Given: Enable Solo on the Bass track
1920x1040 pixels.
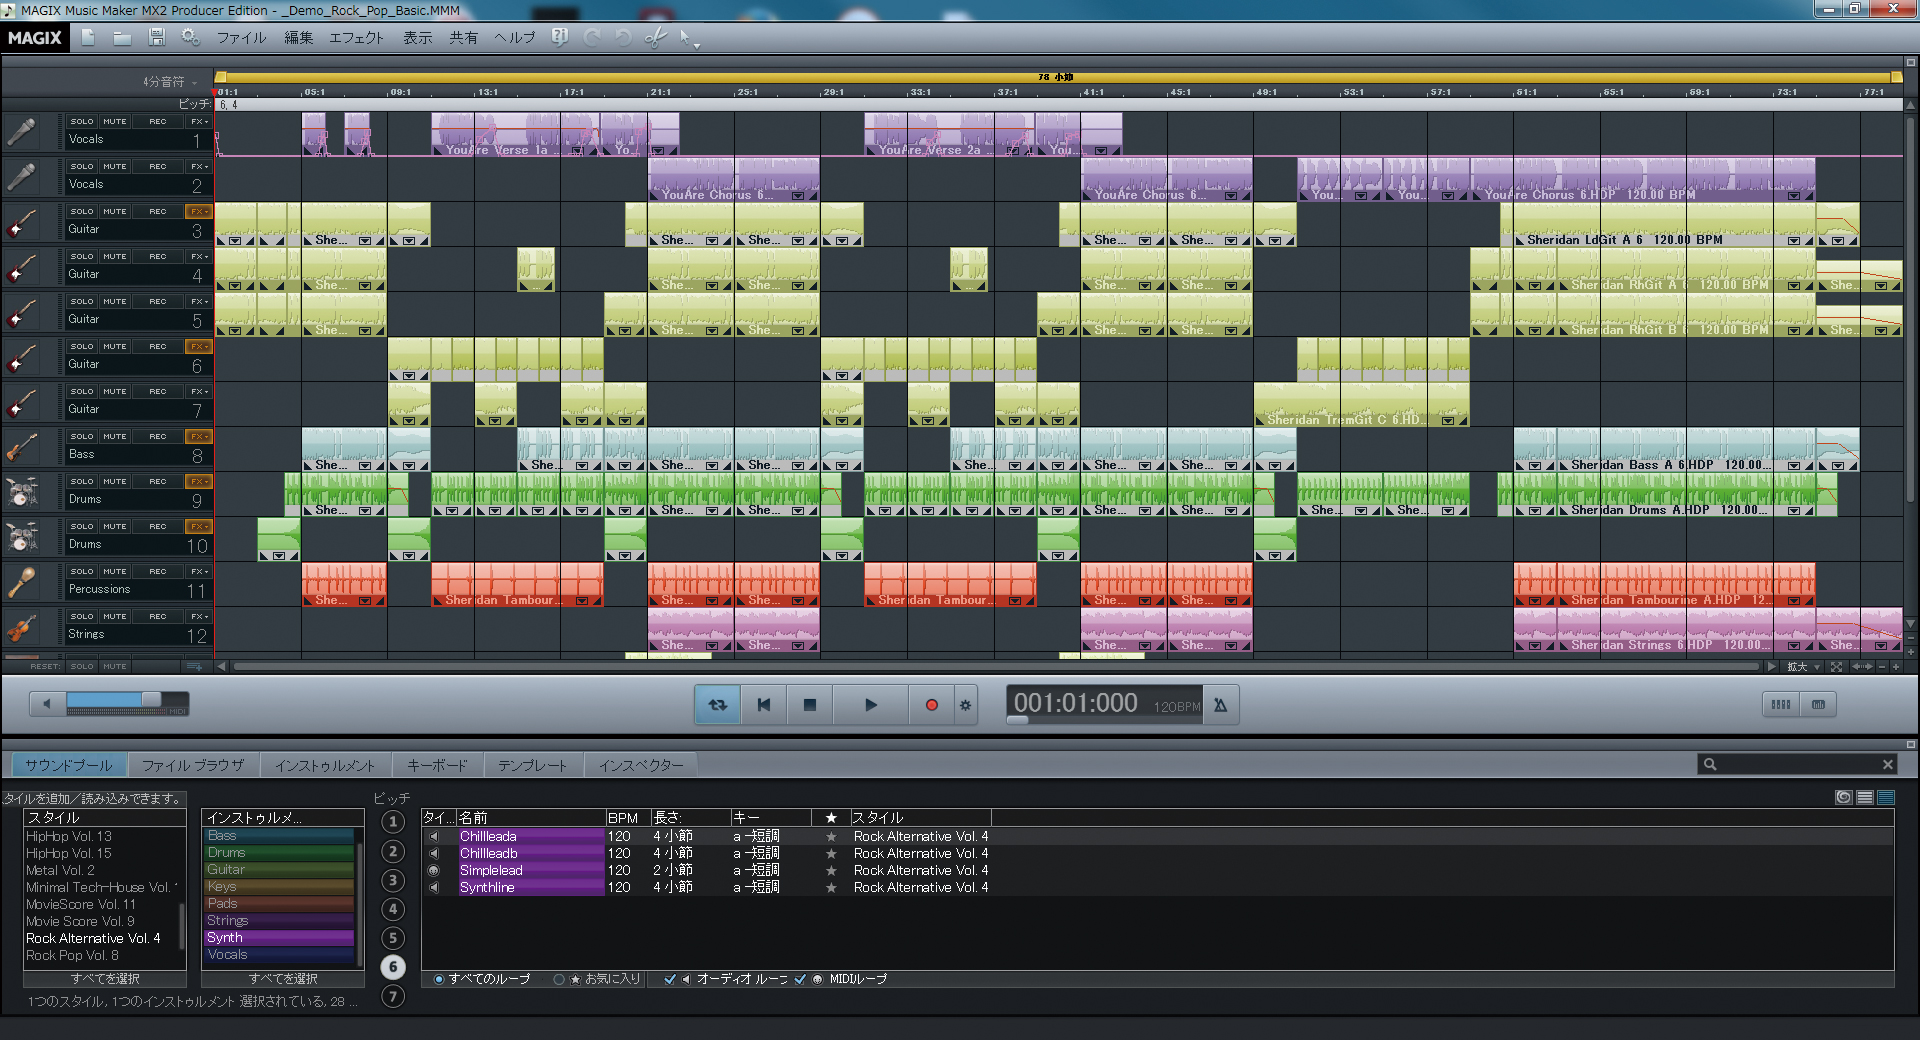Looking at the screenshot, I should click(x=81, y=436).
